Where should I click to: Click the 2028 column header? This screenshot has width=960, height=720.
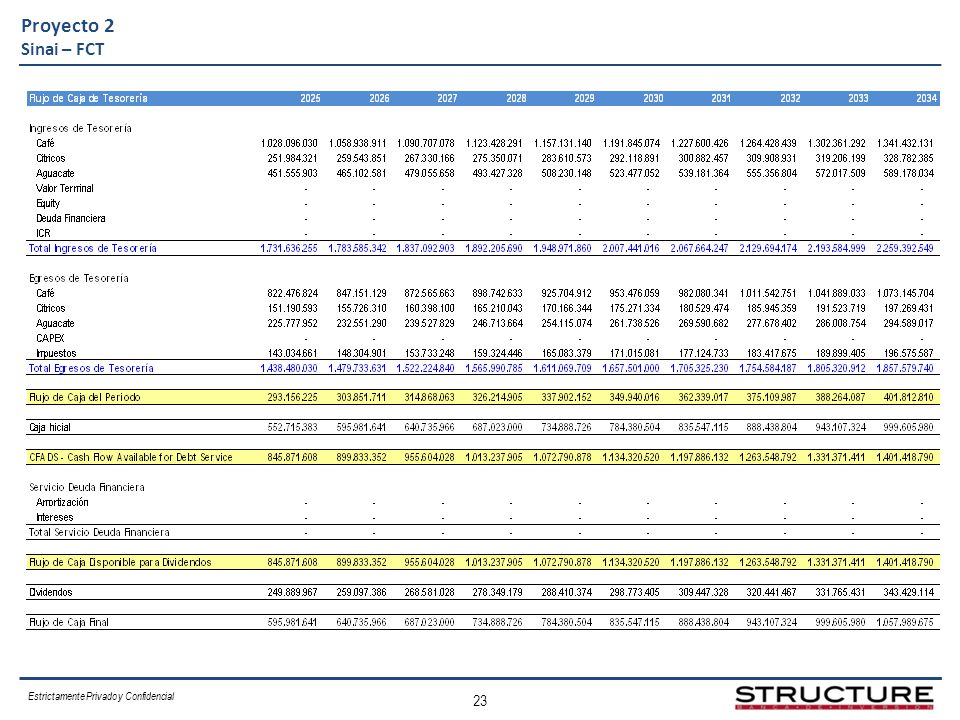coord(516,98)
